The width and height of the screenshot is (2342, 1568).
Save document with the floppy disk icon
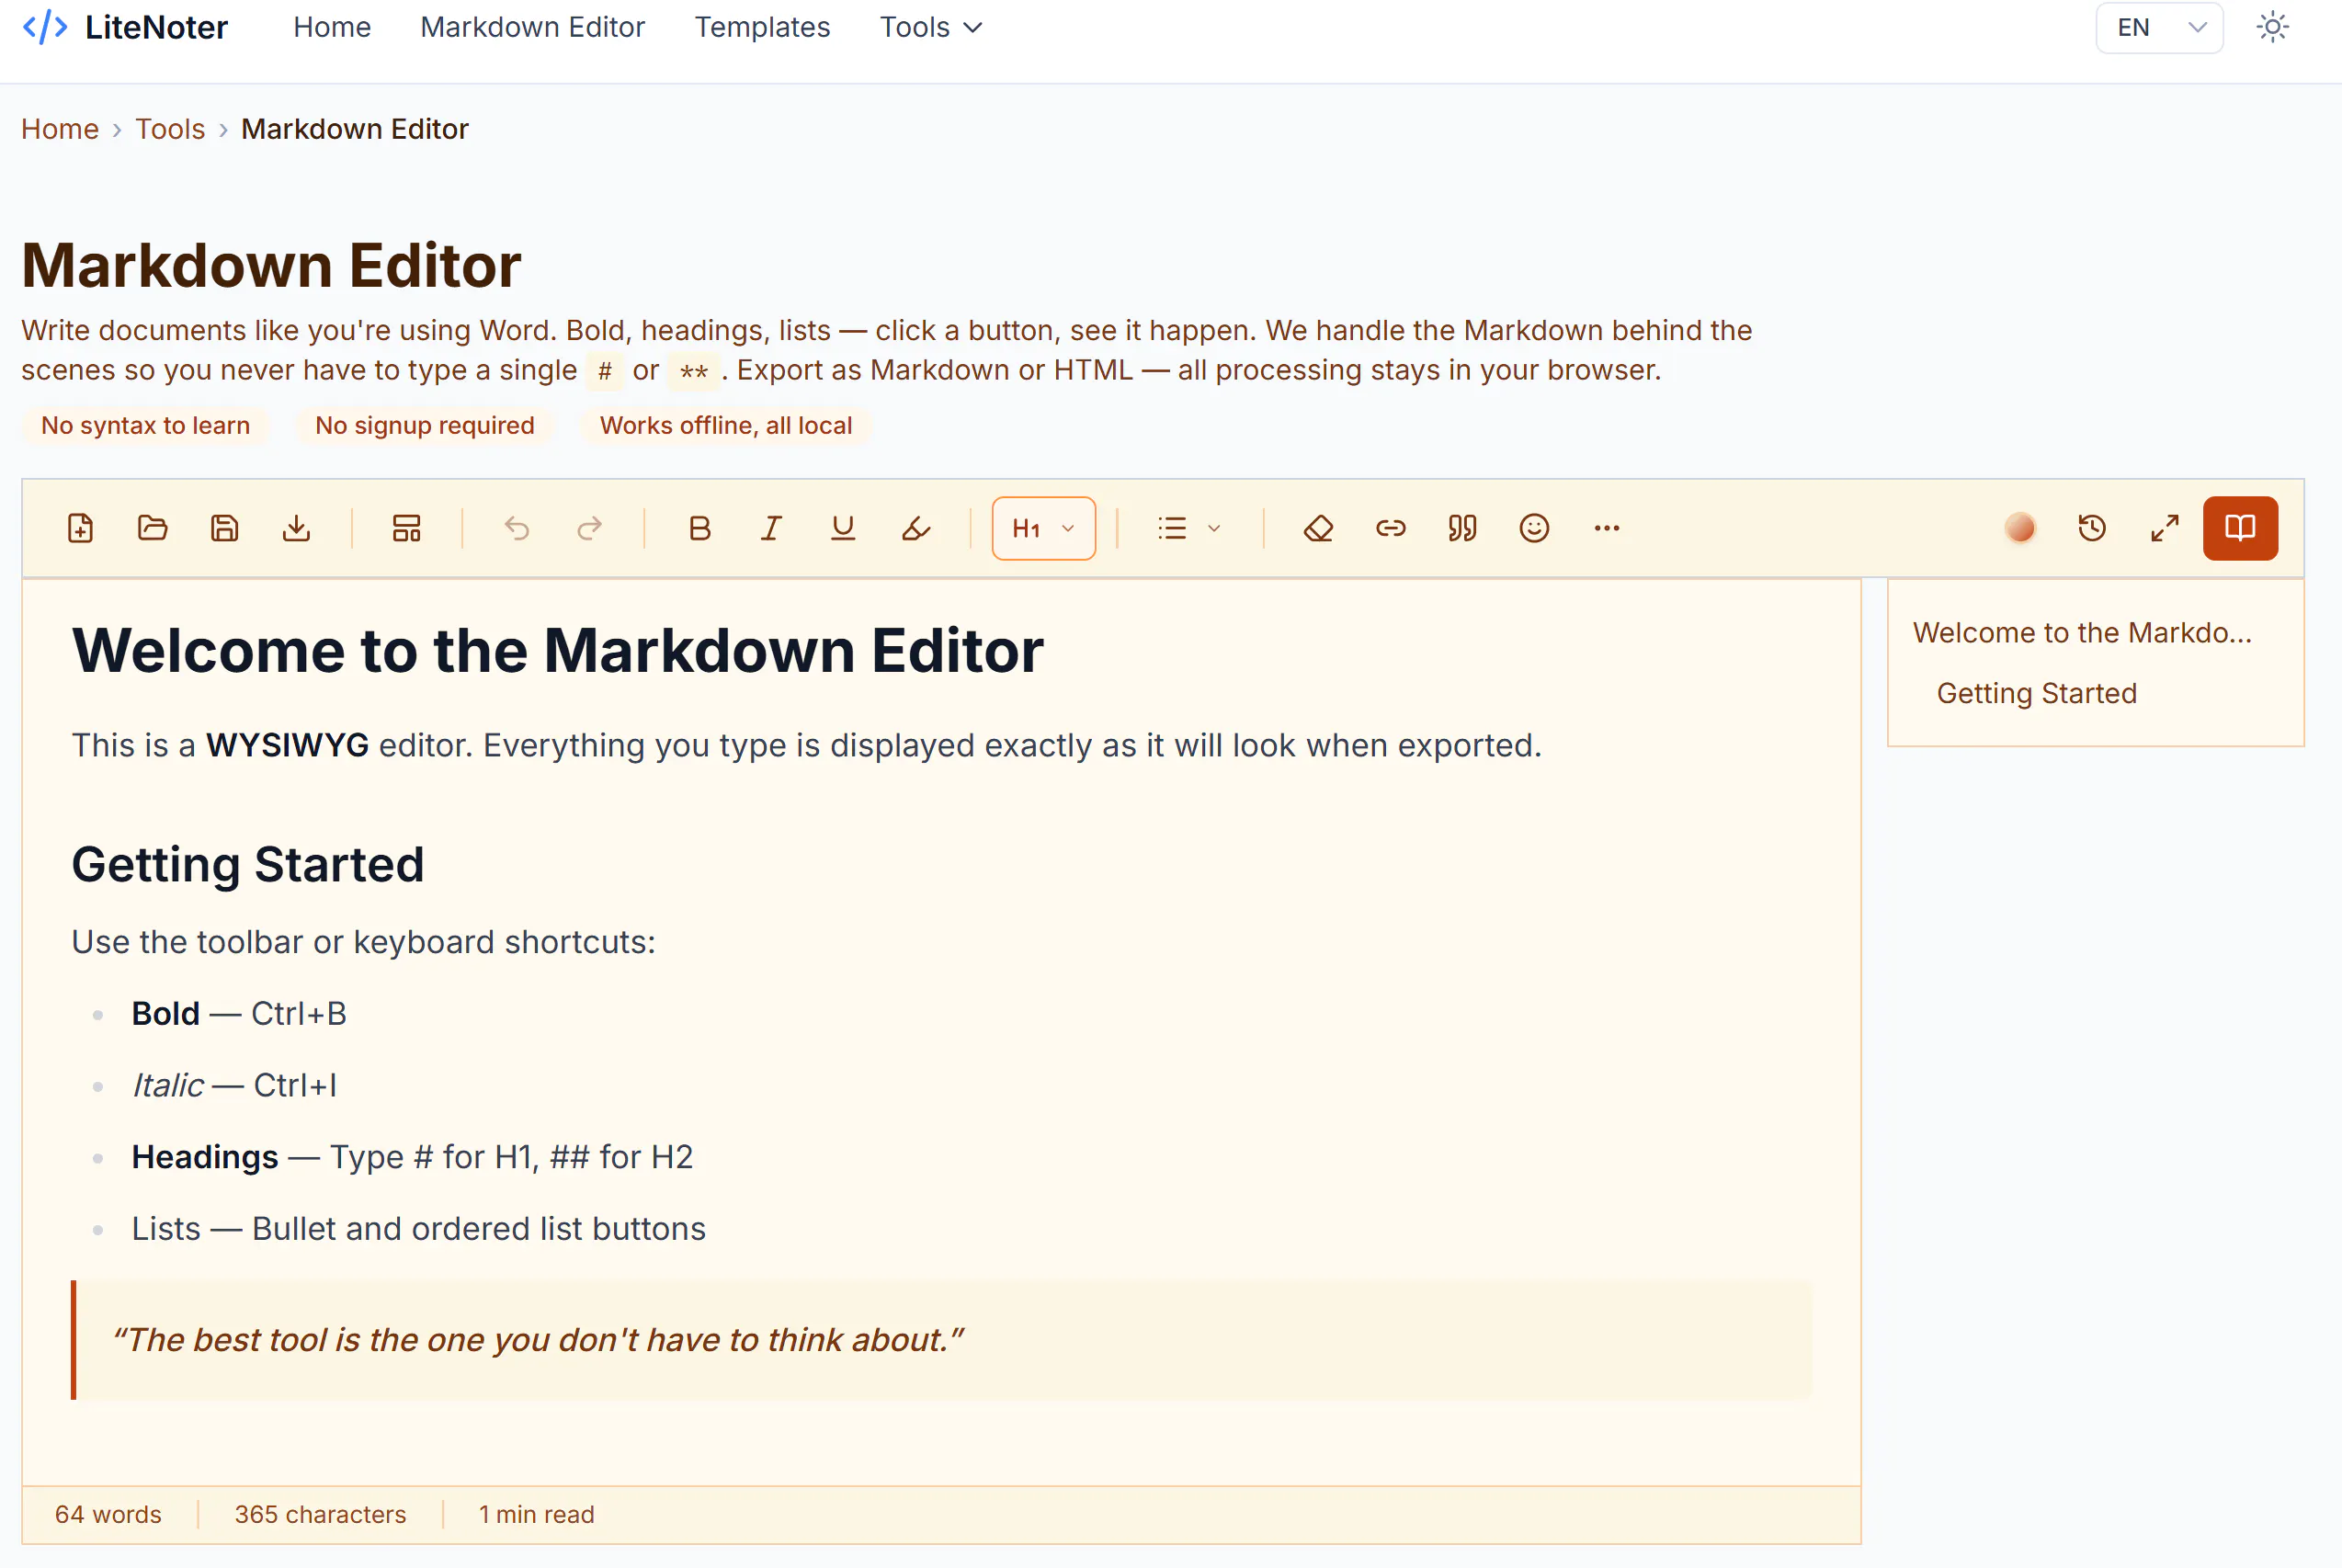[224, 528]
